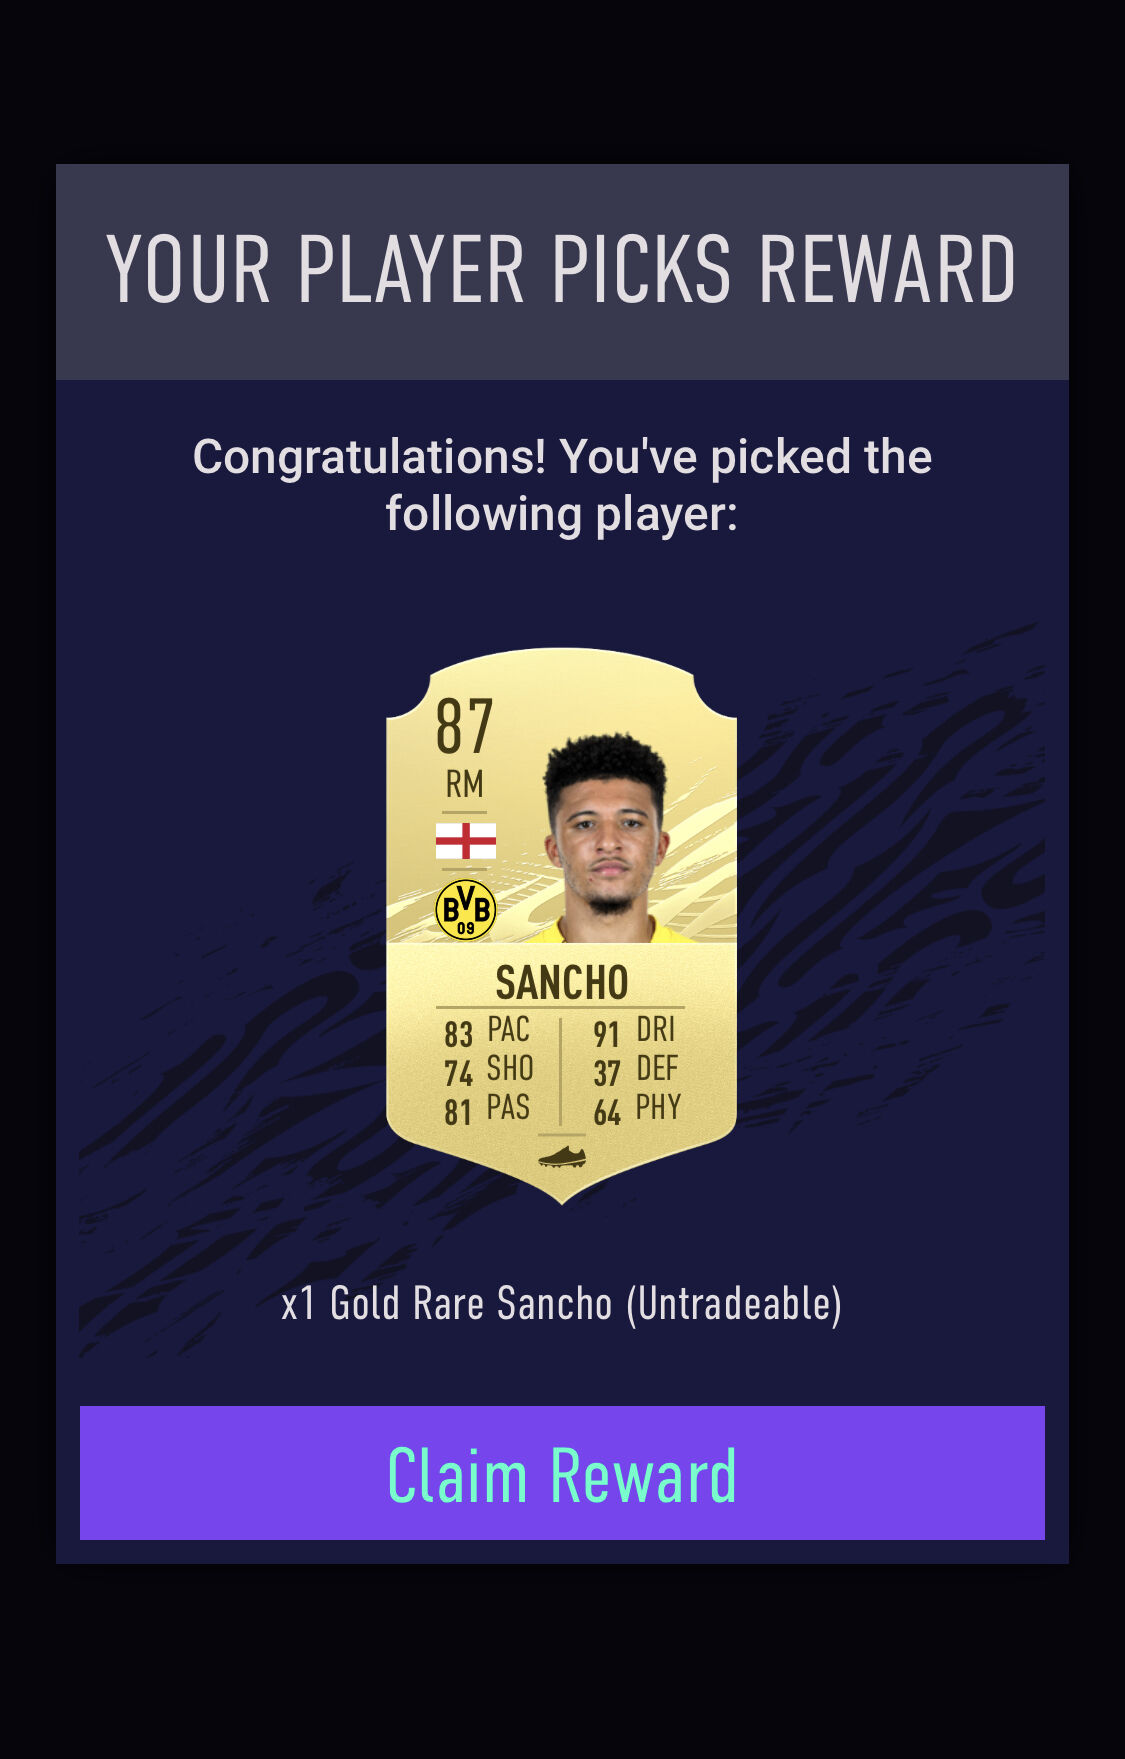Click the 81 PAS stat
Image resolution: width=1125 pixels, height=1759 pixels.
click(x=487, y=1109)
